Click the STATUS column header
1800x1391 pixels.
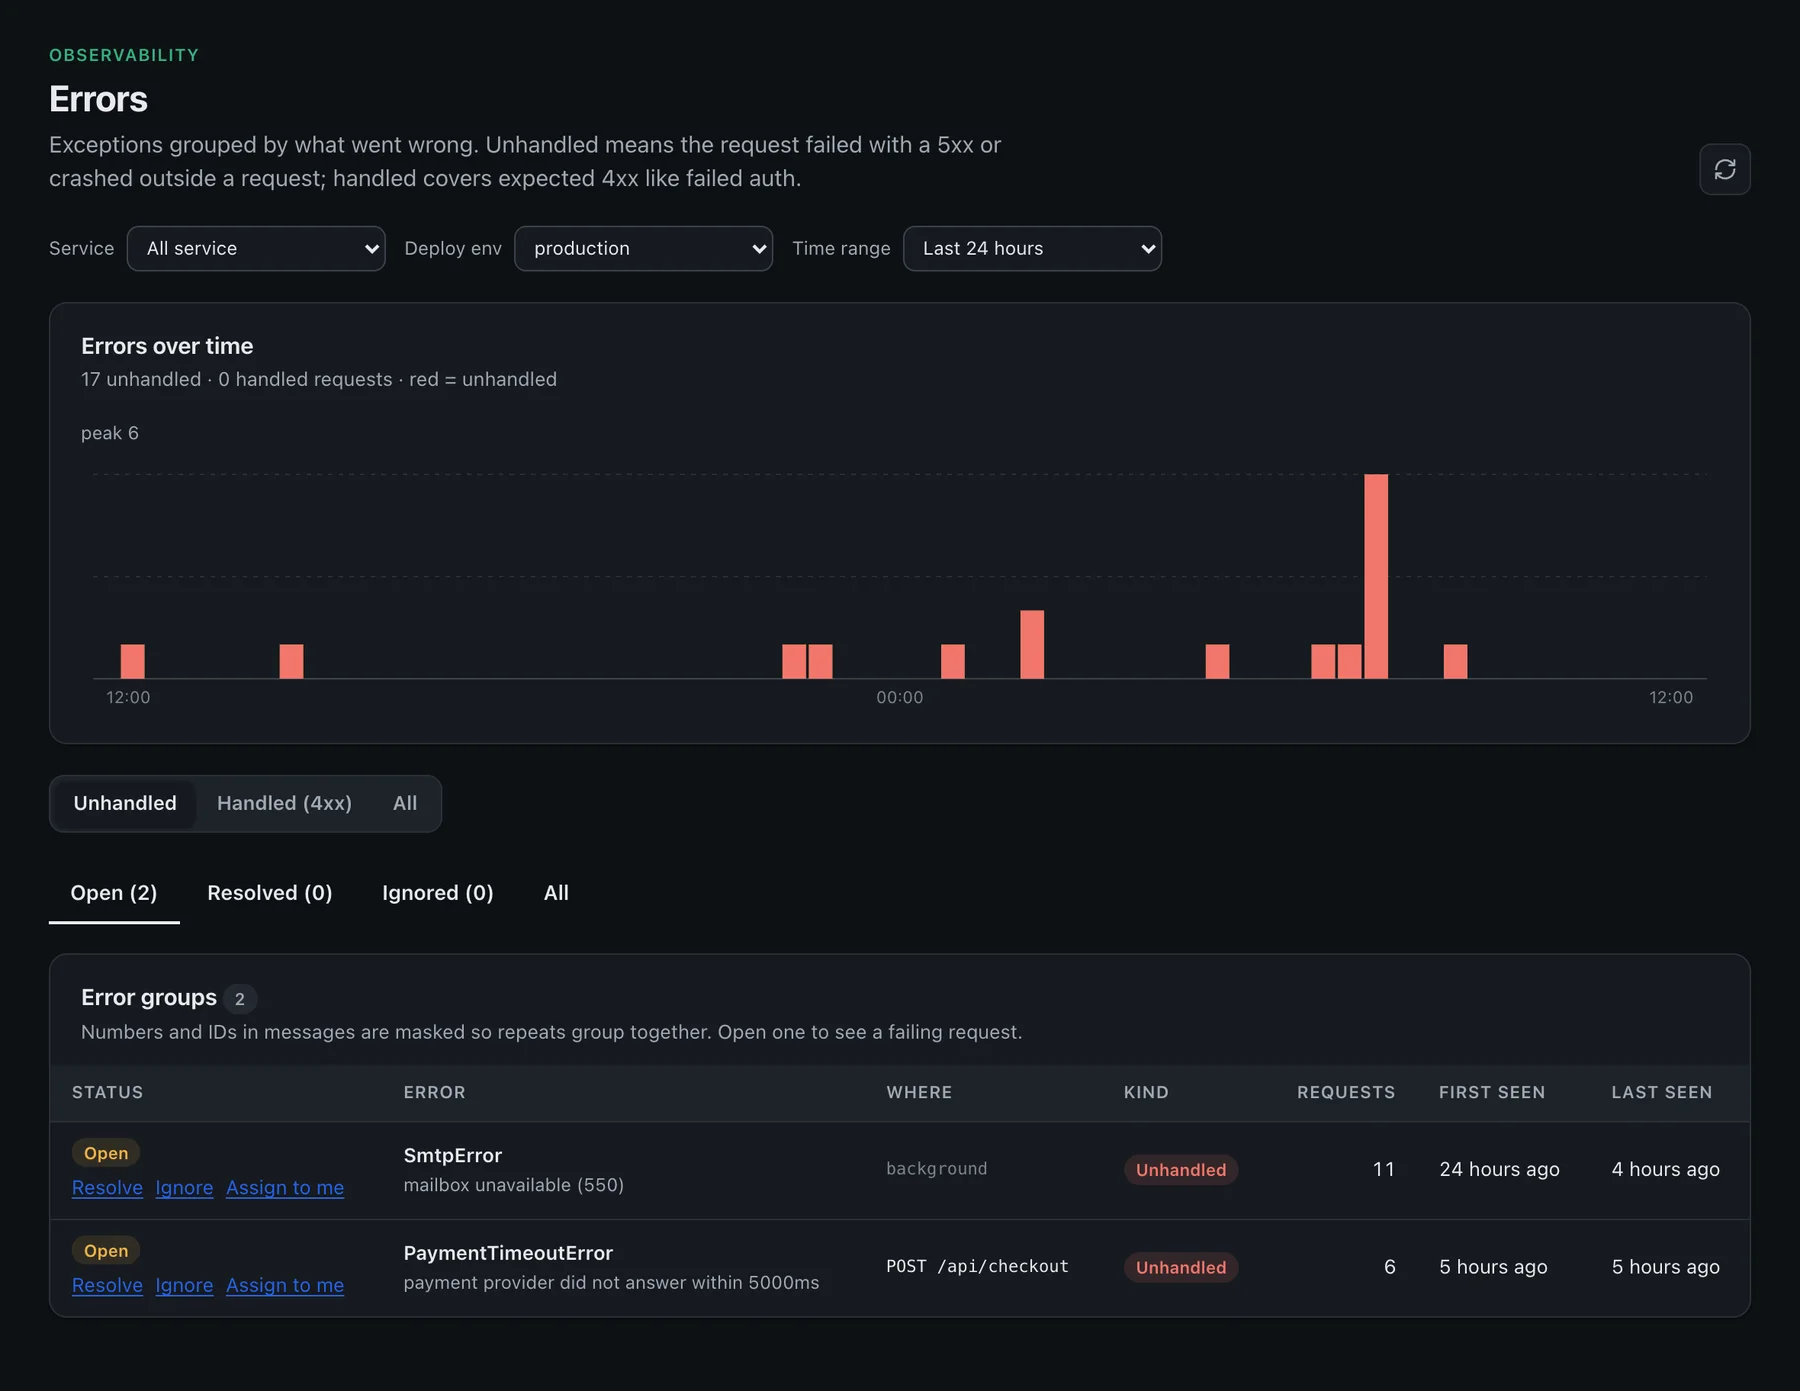click(x=107, y=1092)
